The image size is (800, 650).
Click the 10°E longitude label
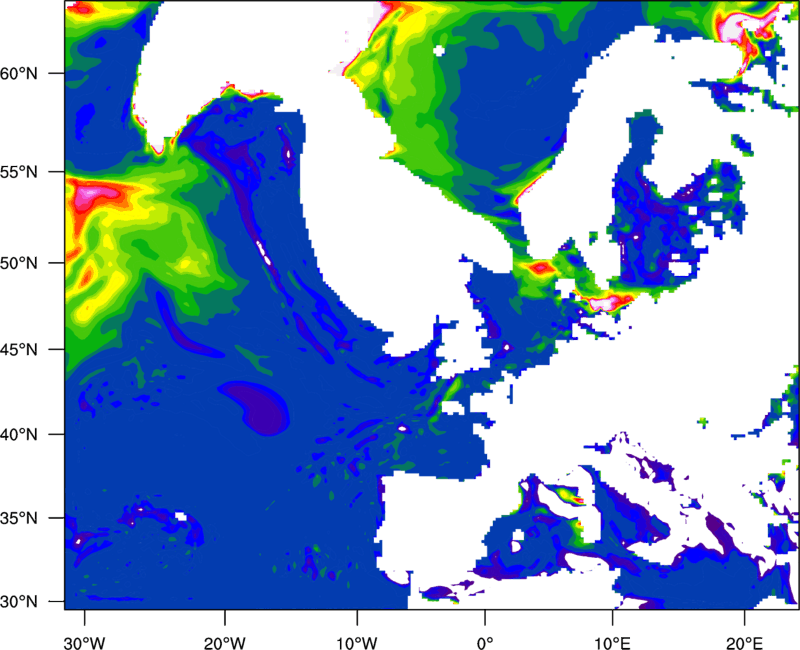613,643
